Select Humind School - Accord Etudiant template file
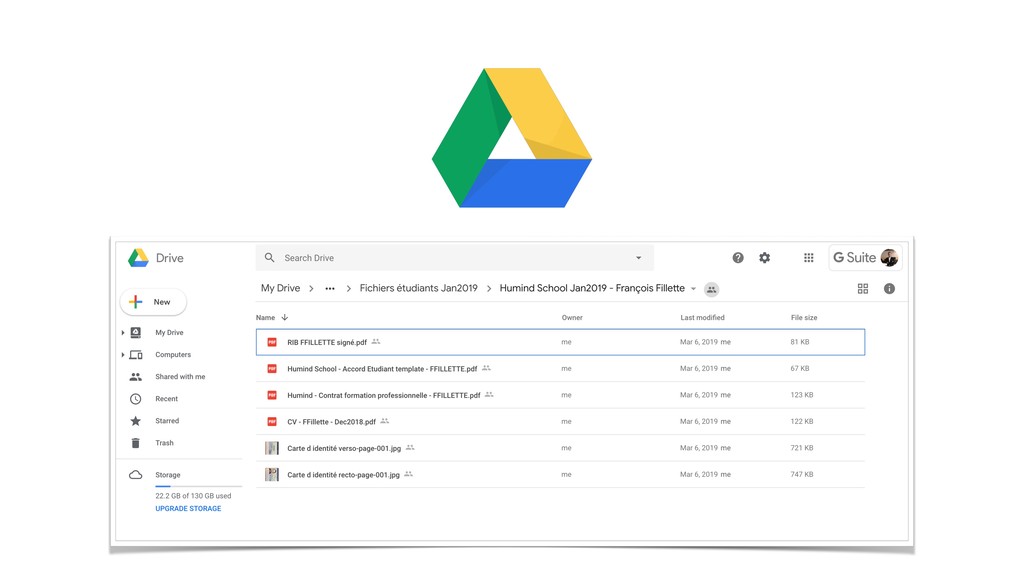The image size is (1024, 576). pos(560,369)
